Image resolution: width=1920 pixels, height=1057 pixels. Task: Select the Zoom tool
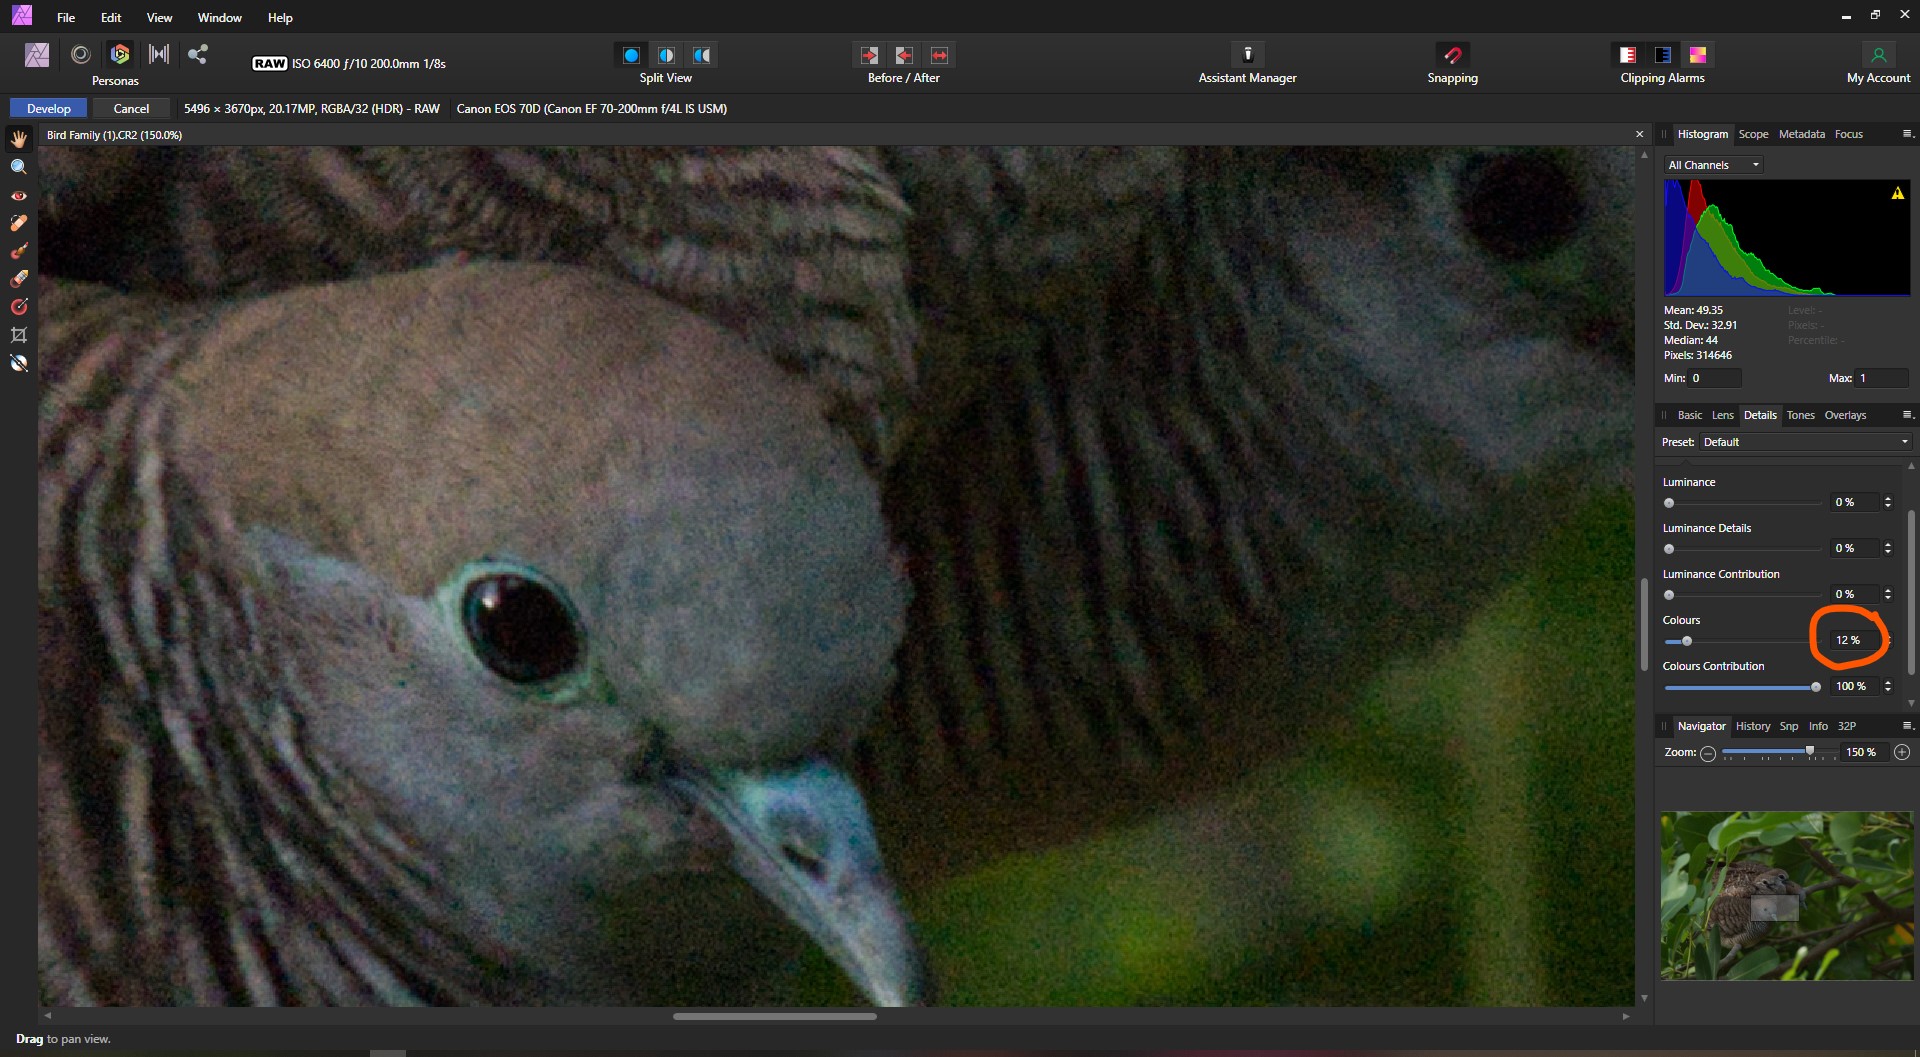[19, 167]
